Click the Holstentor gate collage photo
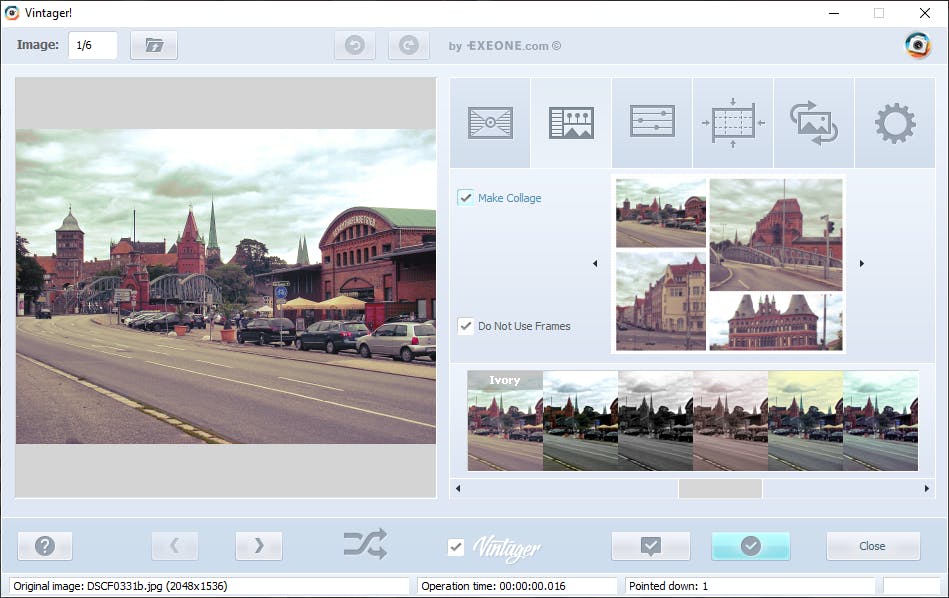 coord(776,322)
